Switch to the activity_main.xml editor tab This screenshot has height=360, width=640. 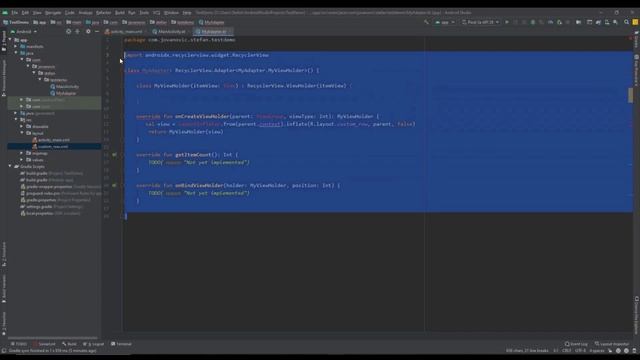coord(126,31)
